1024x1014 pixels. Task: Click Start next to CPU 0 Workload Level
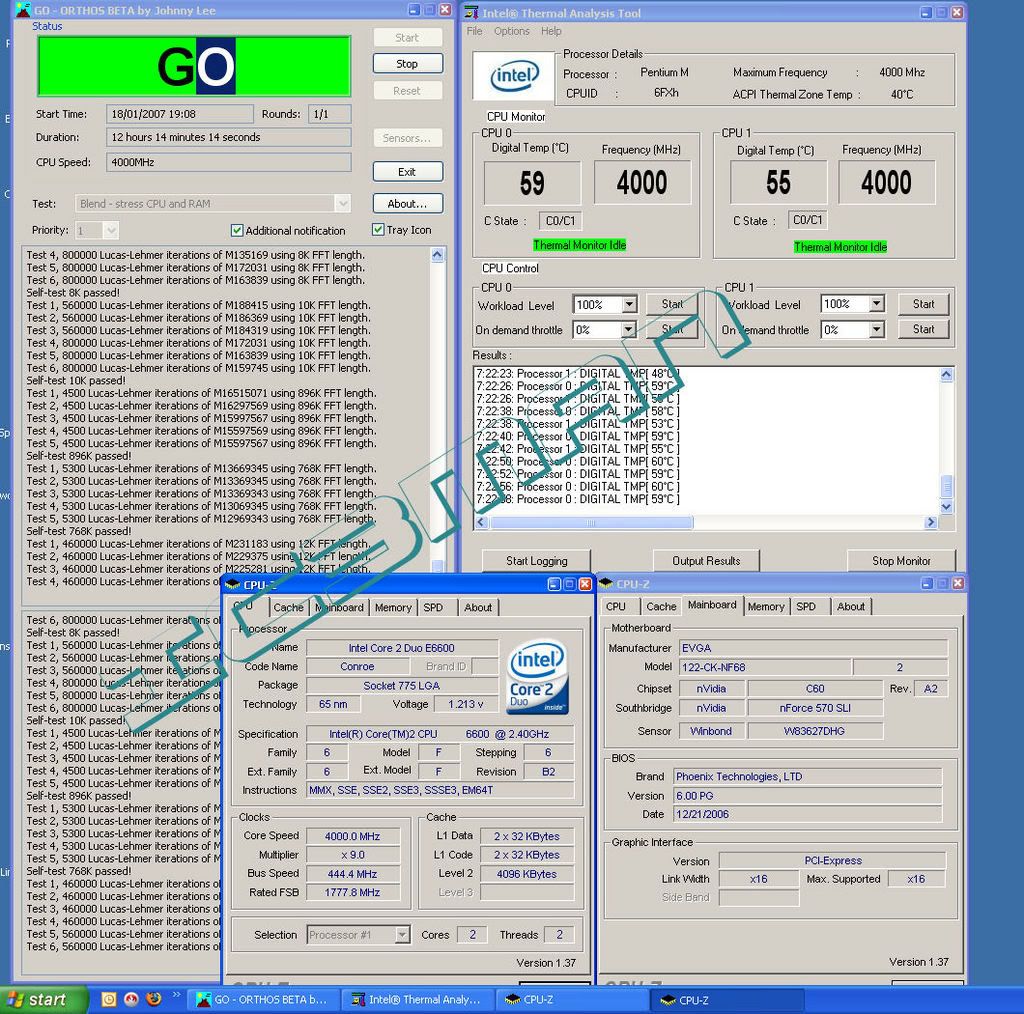point(672,304)
